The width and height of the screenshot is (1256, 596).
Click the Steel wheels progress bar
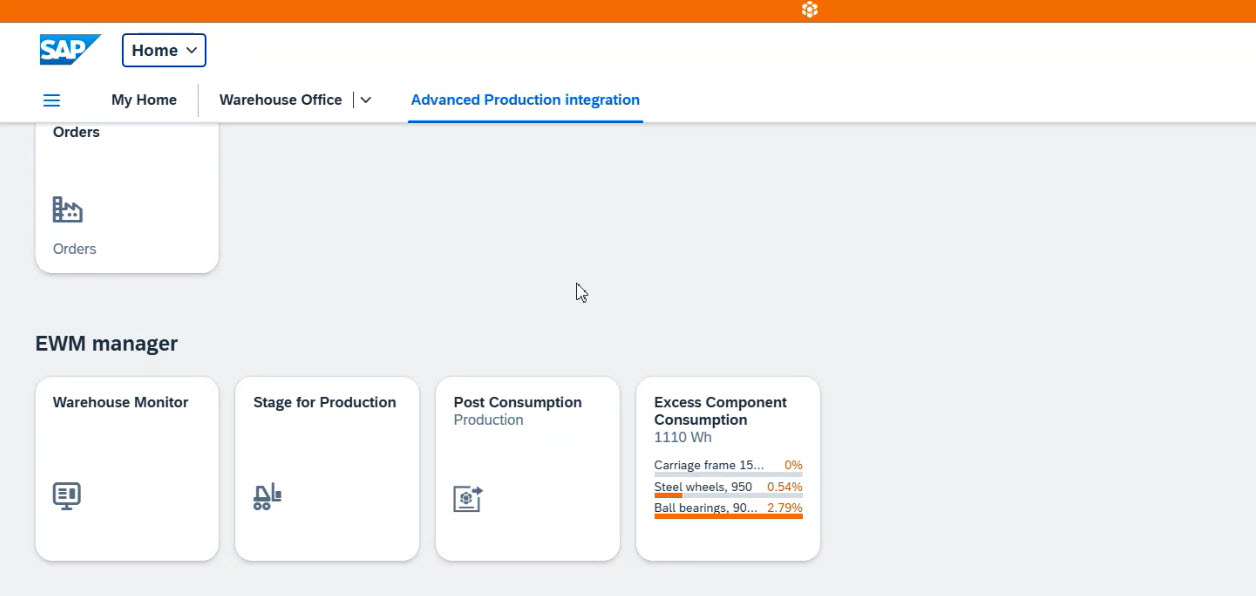(728, 495)
